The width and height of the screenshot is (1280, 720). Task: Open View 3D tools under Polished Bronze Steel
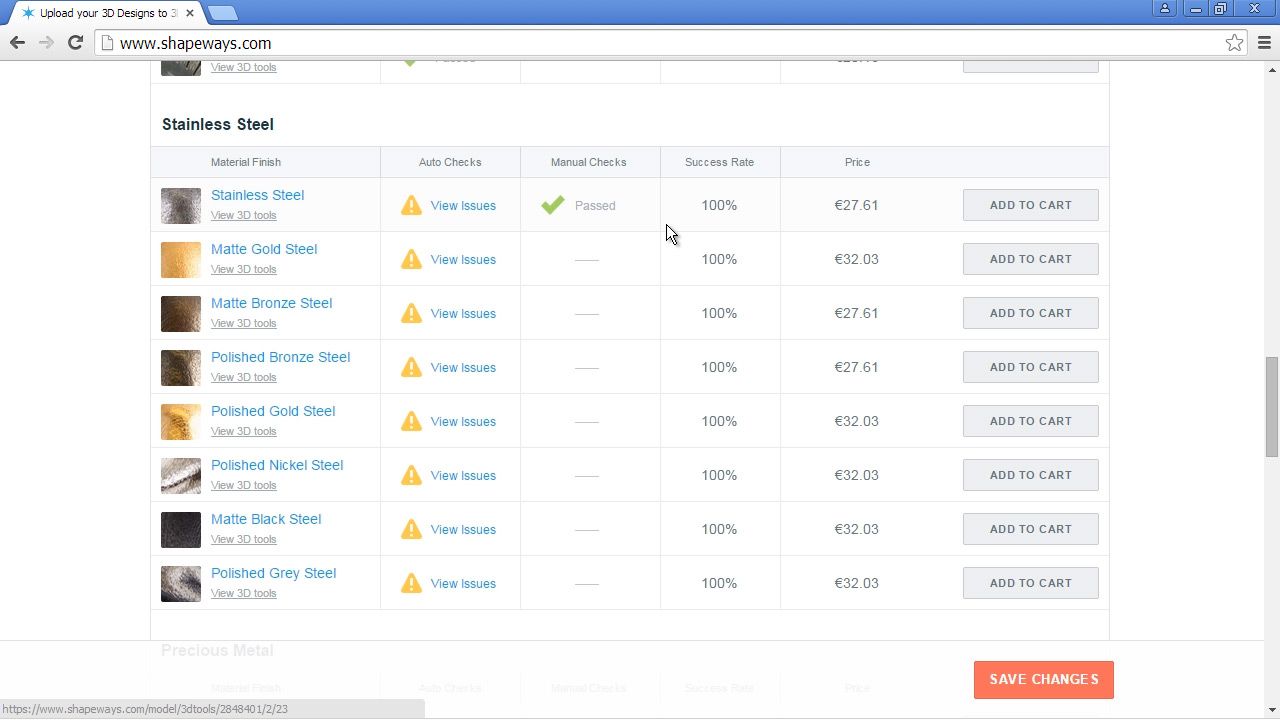[243, 377]
